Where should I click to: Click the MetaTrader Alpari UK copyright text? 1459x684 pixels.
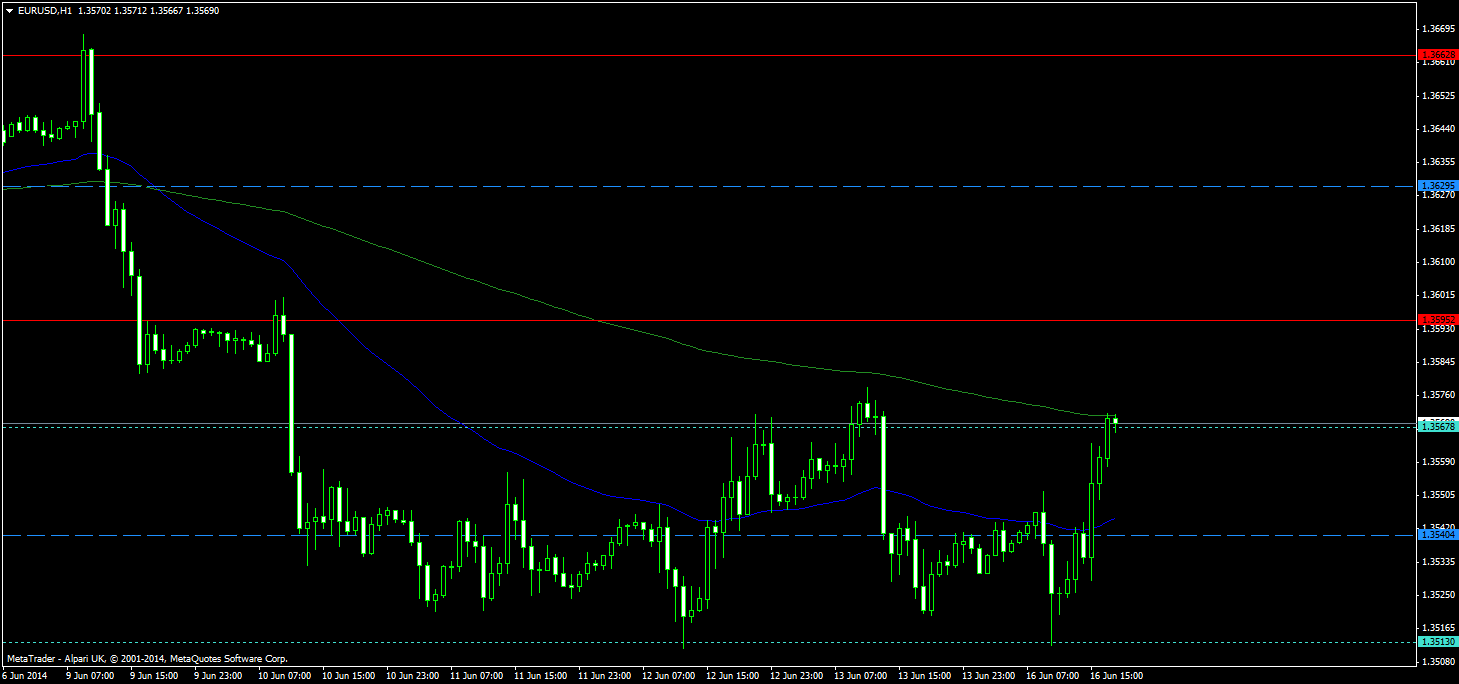147,659
